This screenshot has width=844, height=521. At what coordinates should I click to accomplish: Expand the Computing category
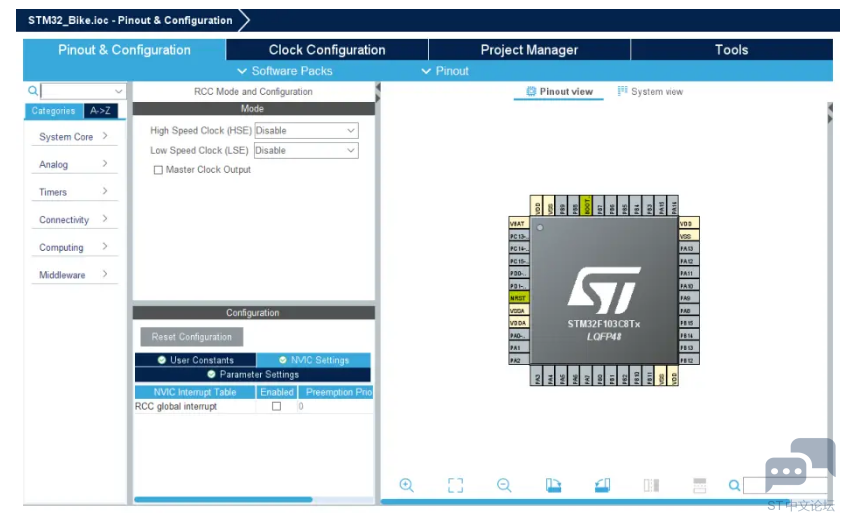tap(74, 247)
